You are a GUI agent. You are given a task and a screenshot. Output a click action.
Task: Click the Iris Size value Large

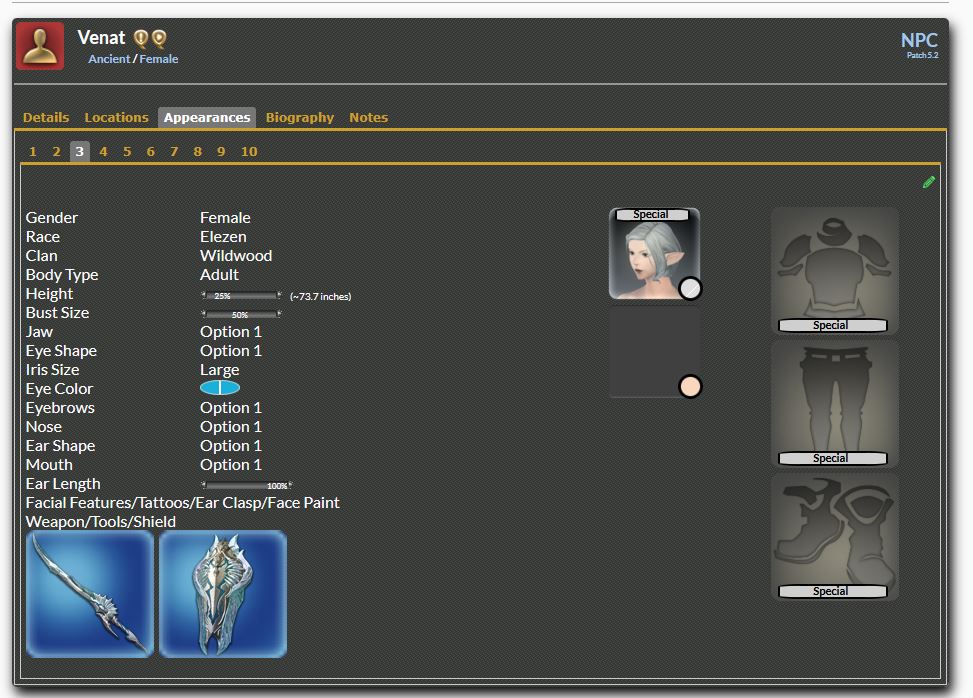click(x=220, y=370)
